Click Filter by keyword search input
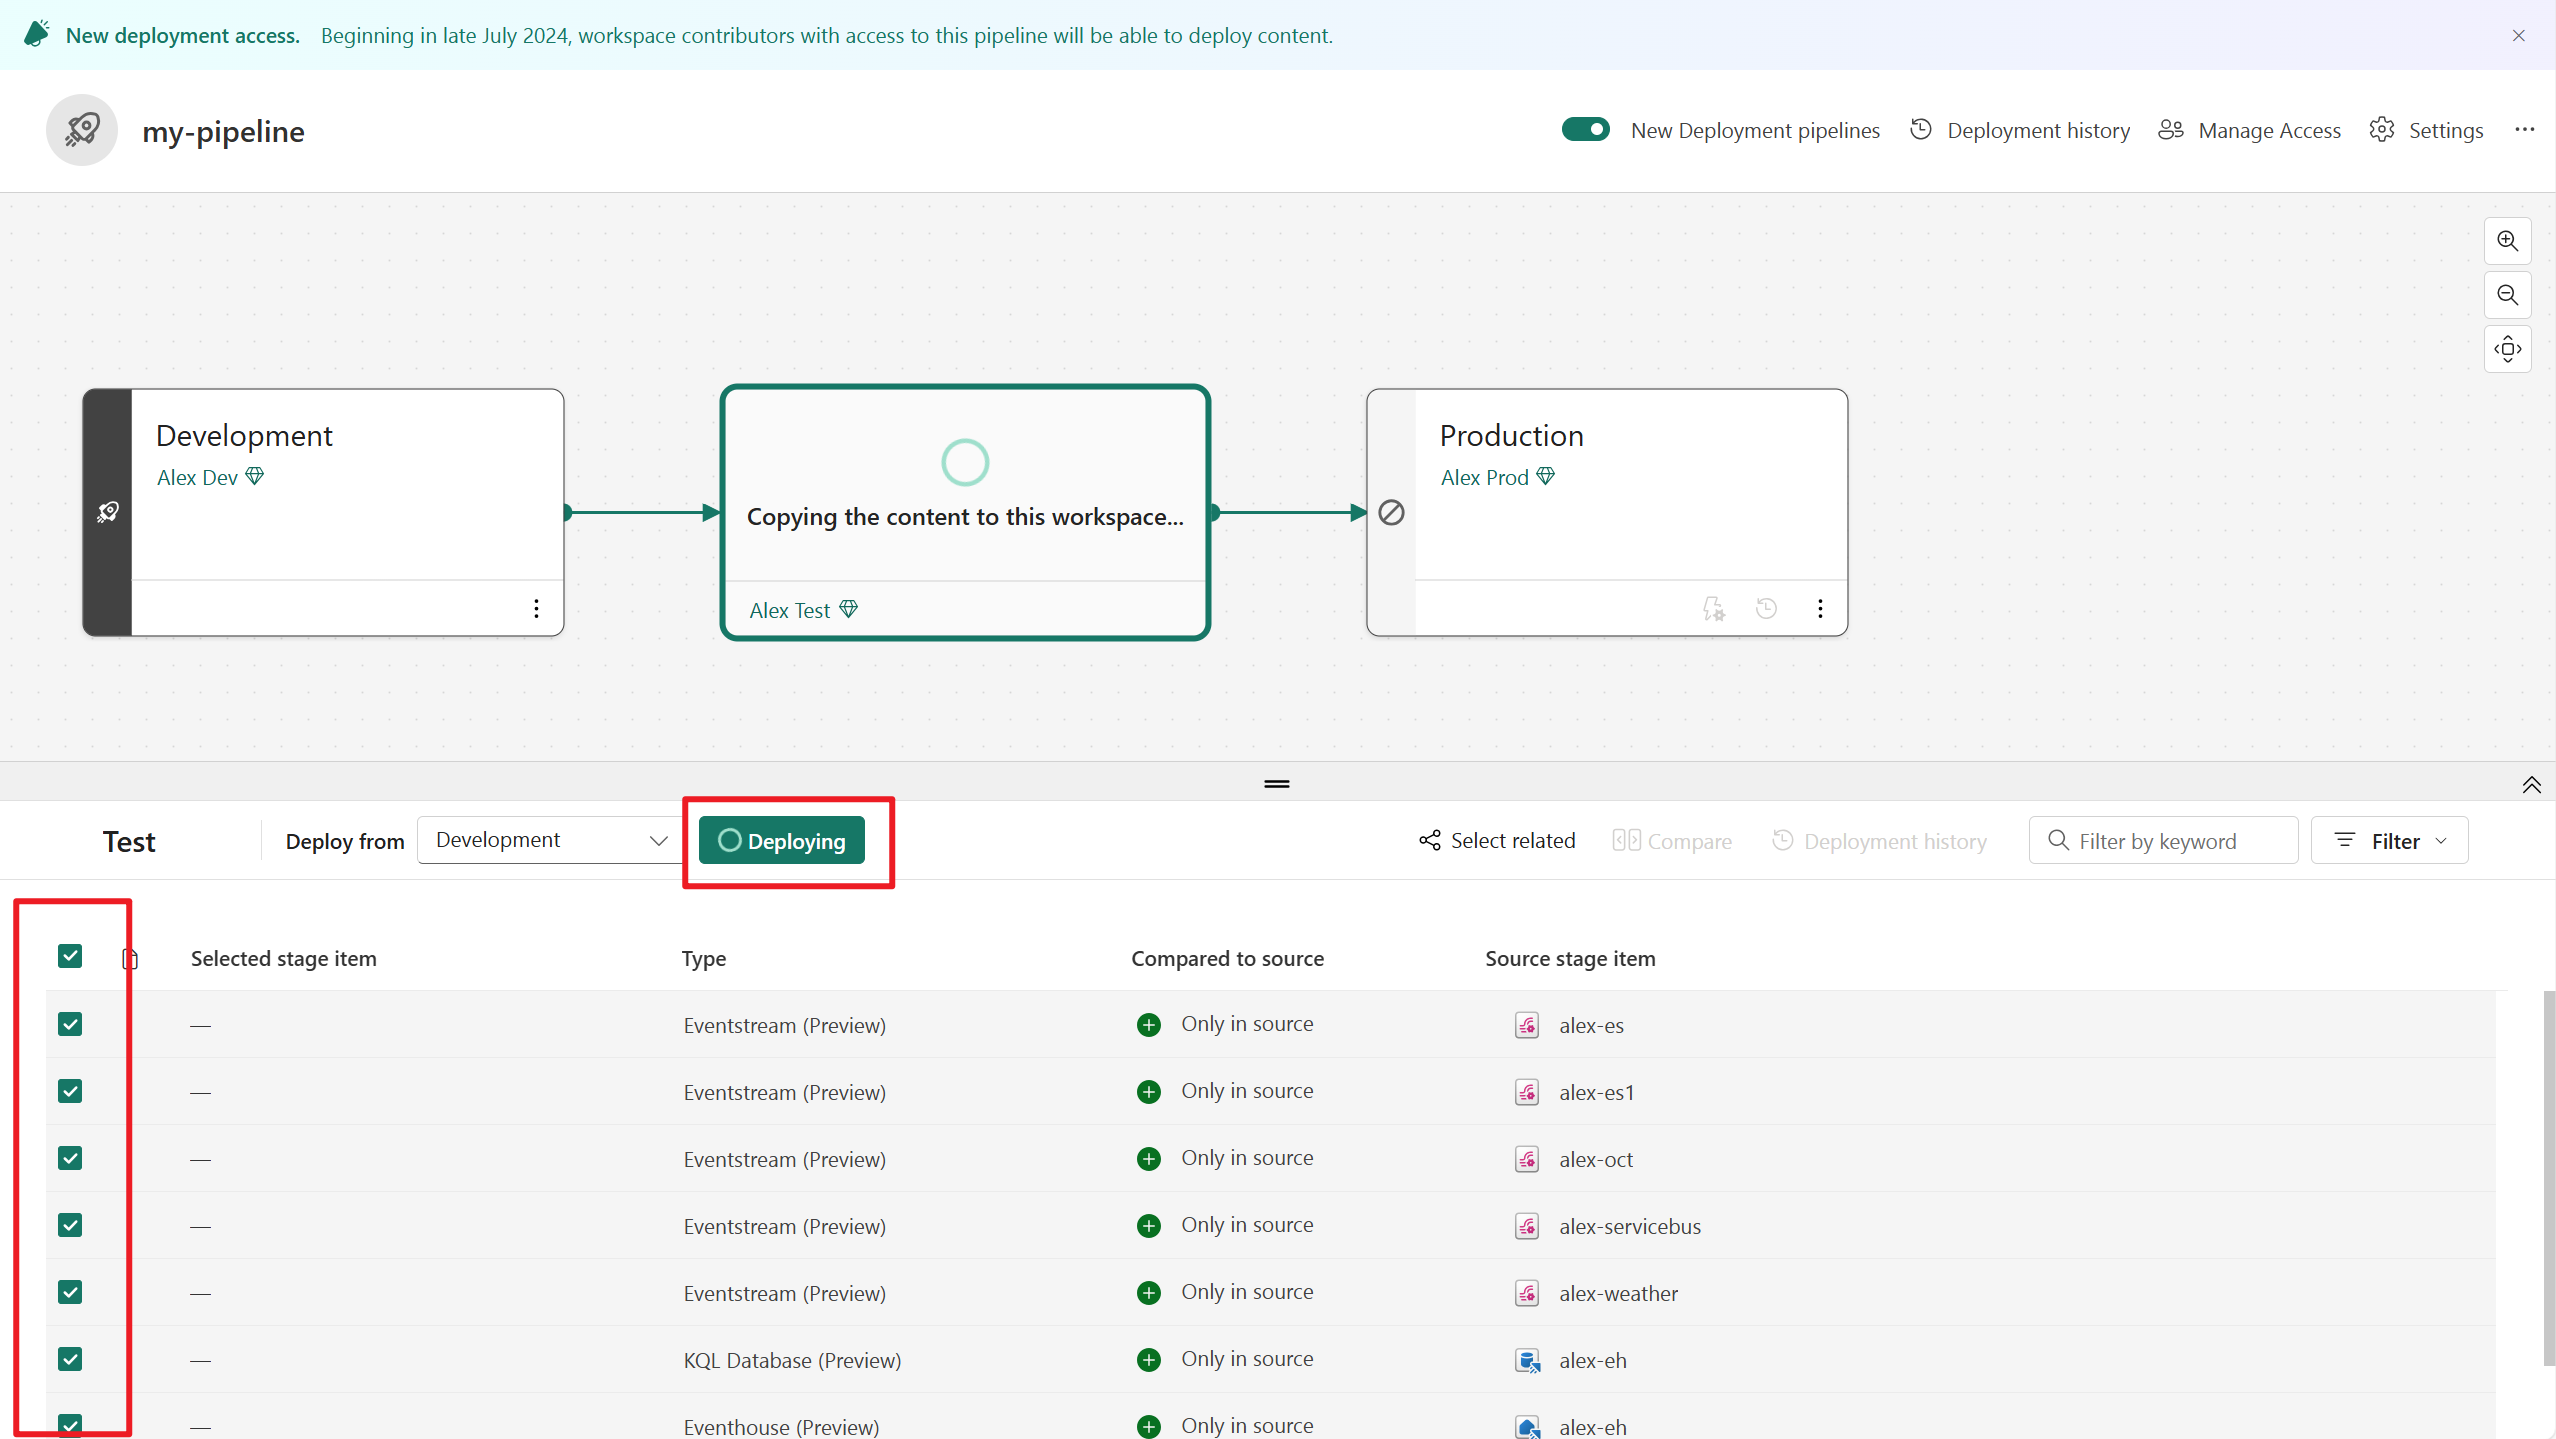Viewport: 2556px width, 1439px height. click(2163, 841)
